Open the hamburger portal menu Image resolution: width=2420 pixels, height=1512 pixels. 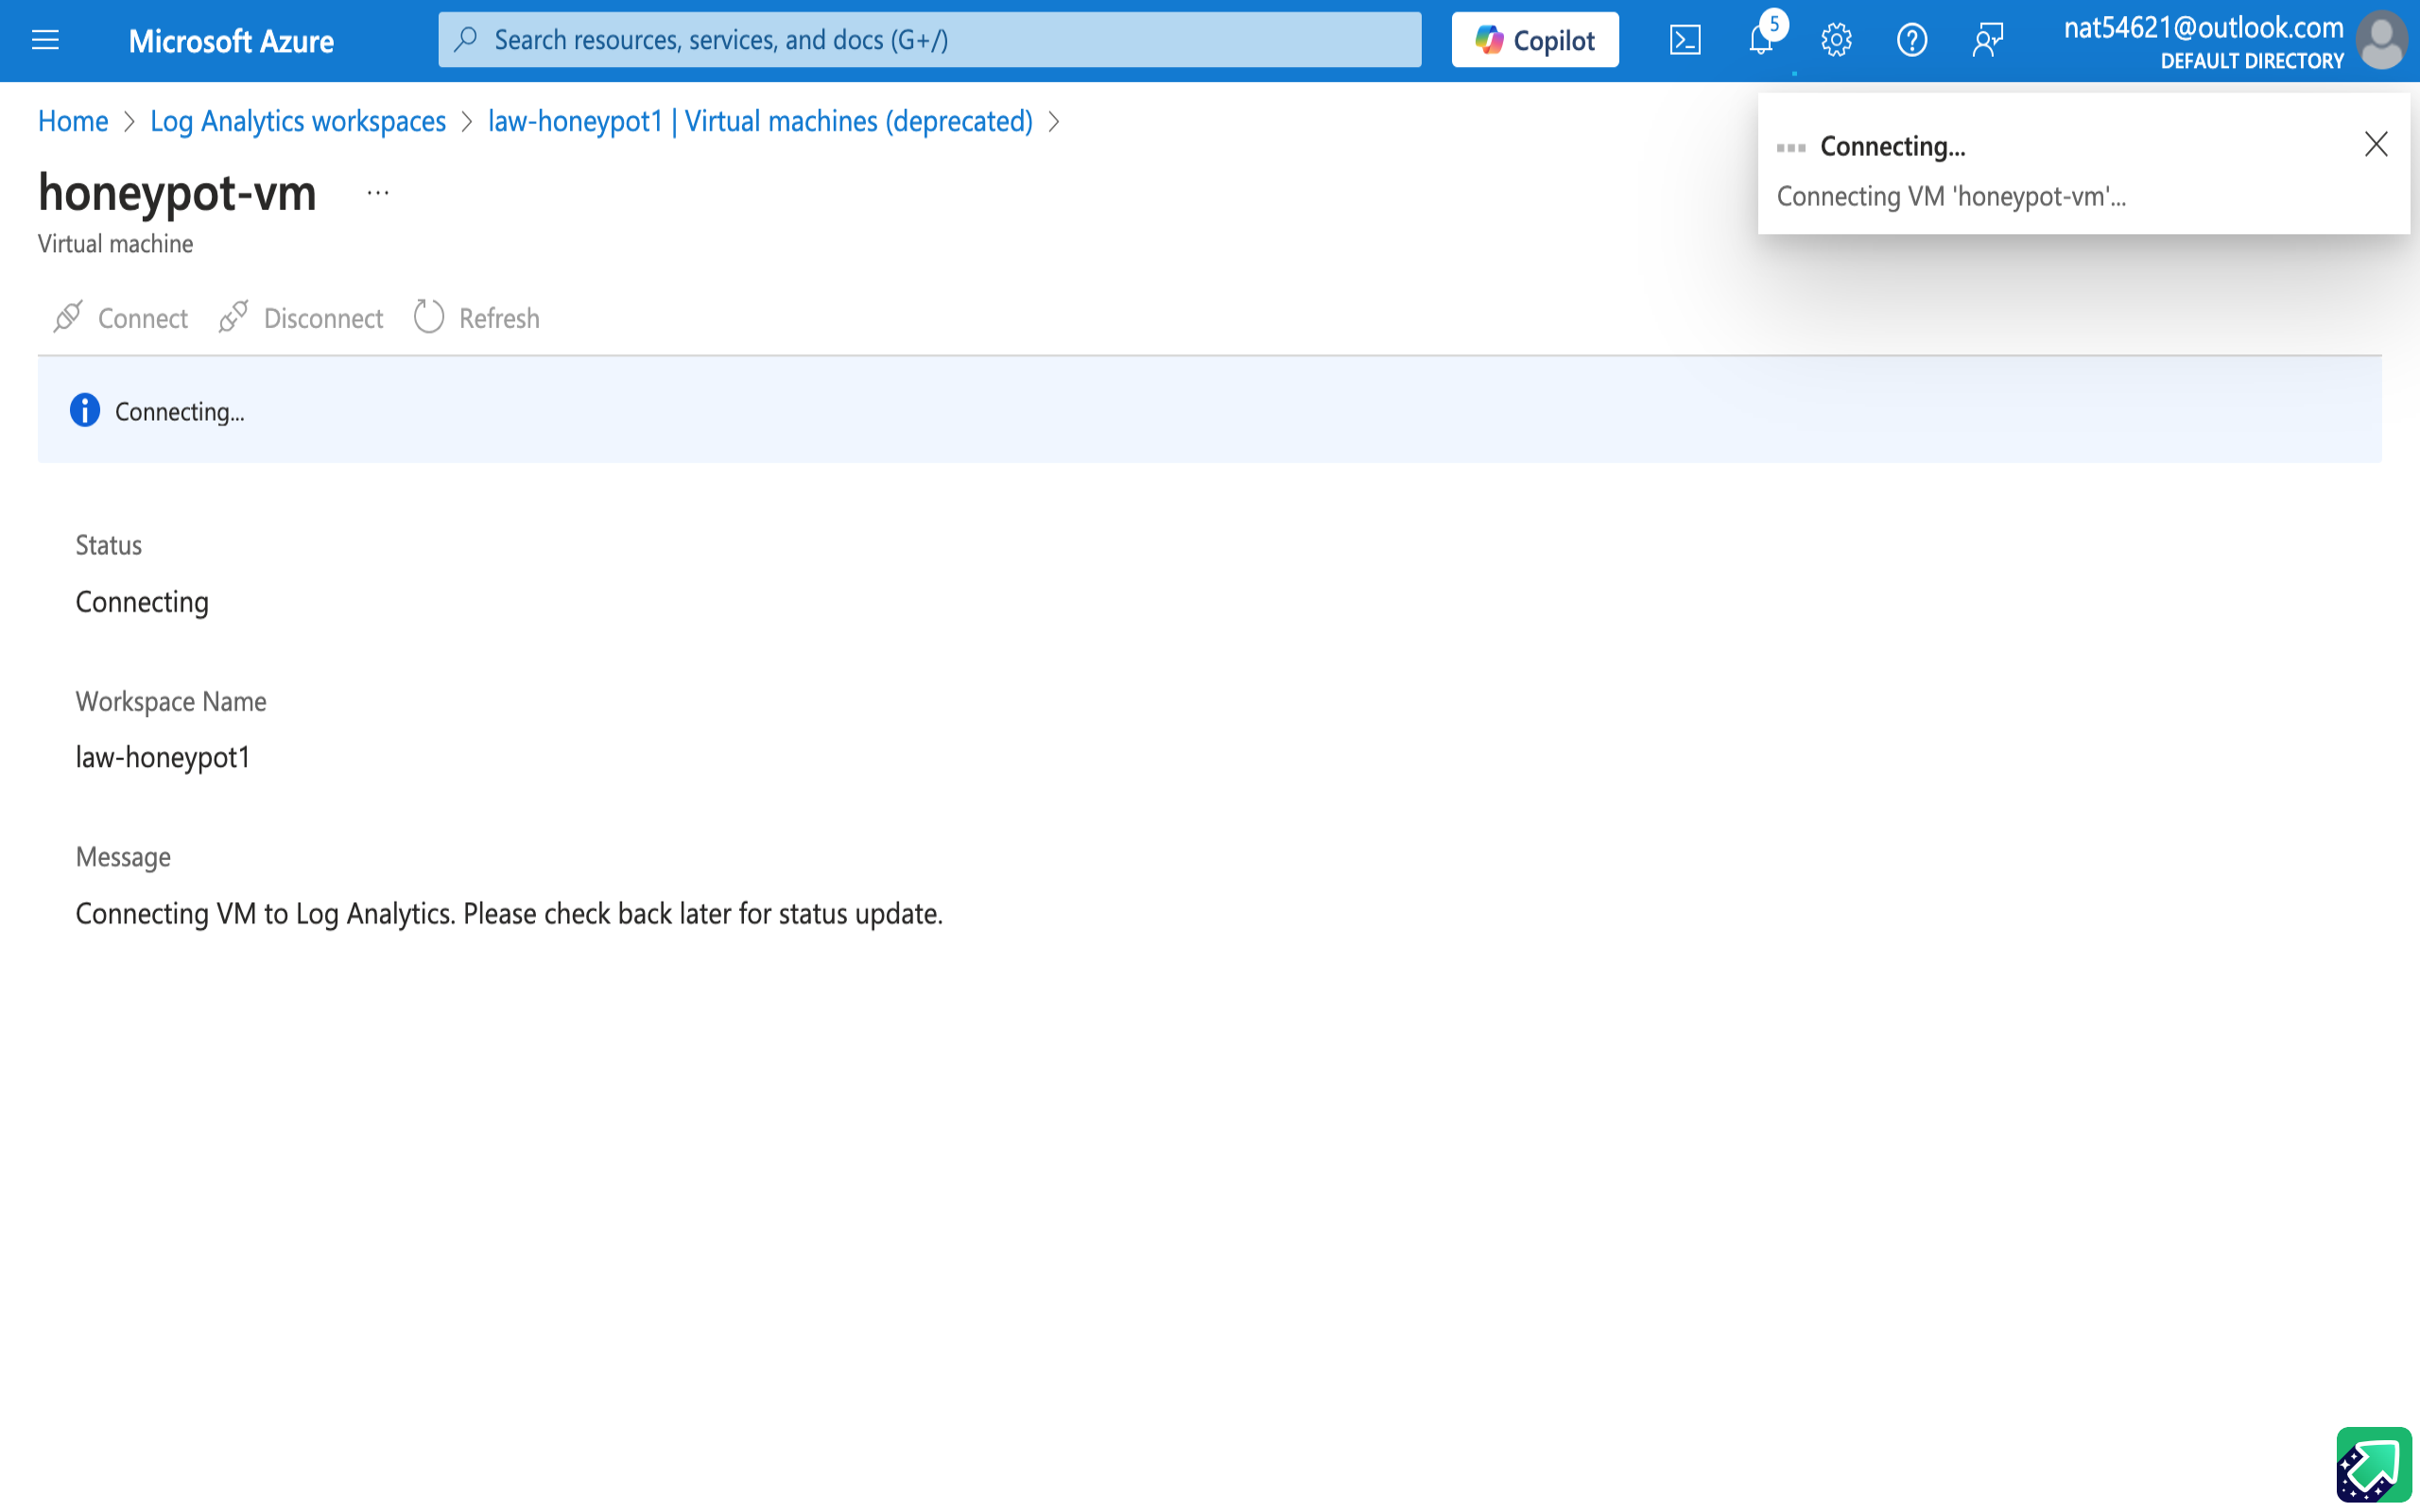point(45,40)
